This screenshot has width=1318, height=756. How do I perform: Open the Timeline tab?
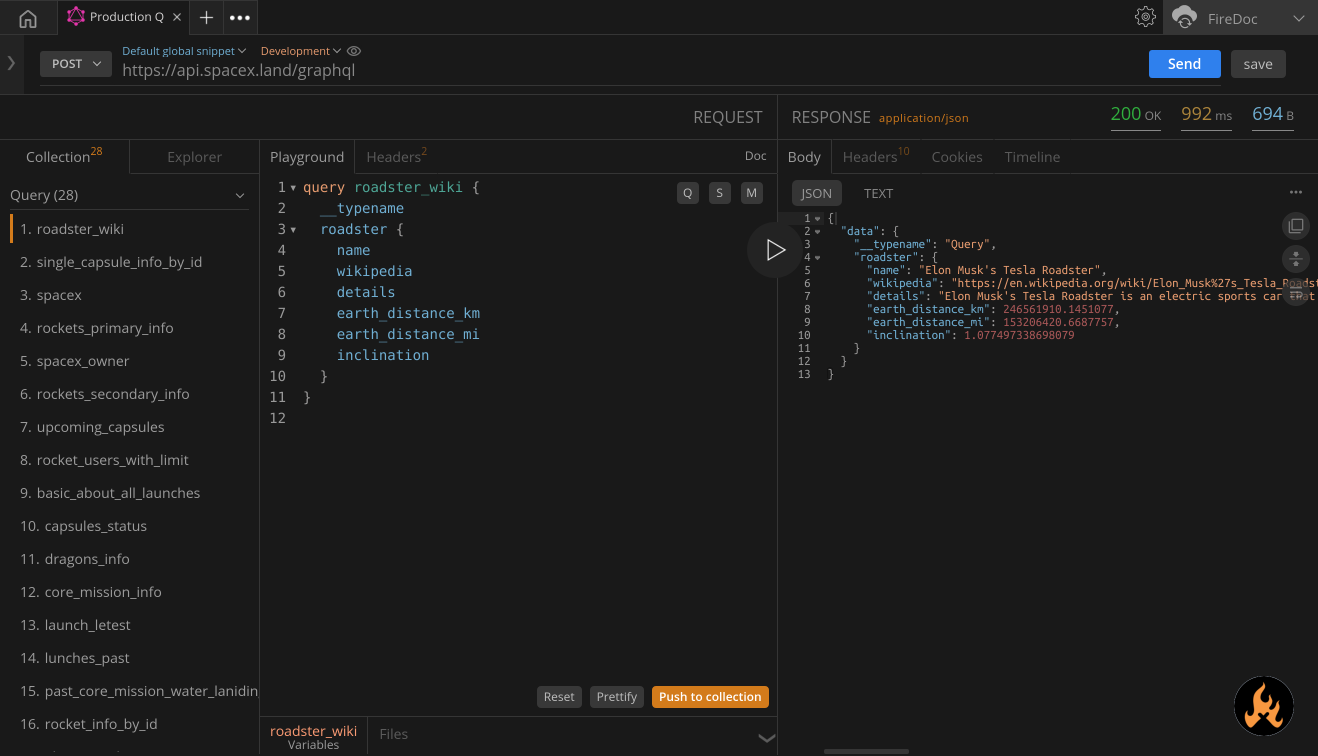point(1032,156)
